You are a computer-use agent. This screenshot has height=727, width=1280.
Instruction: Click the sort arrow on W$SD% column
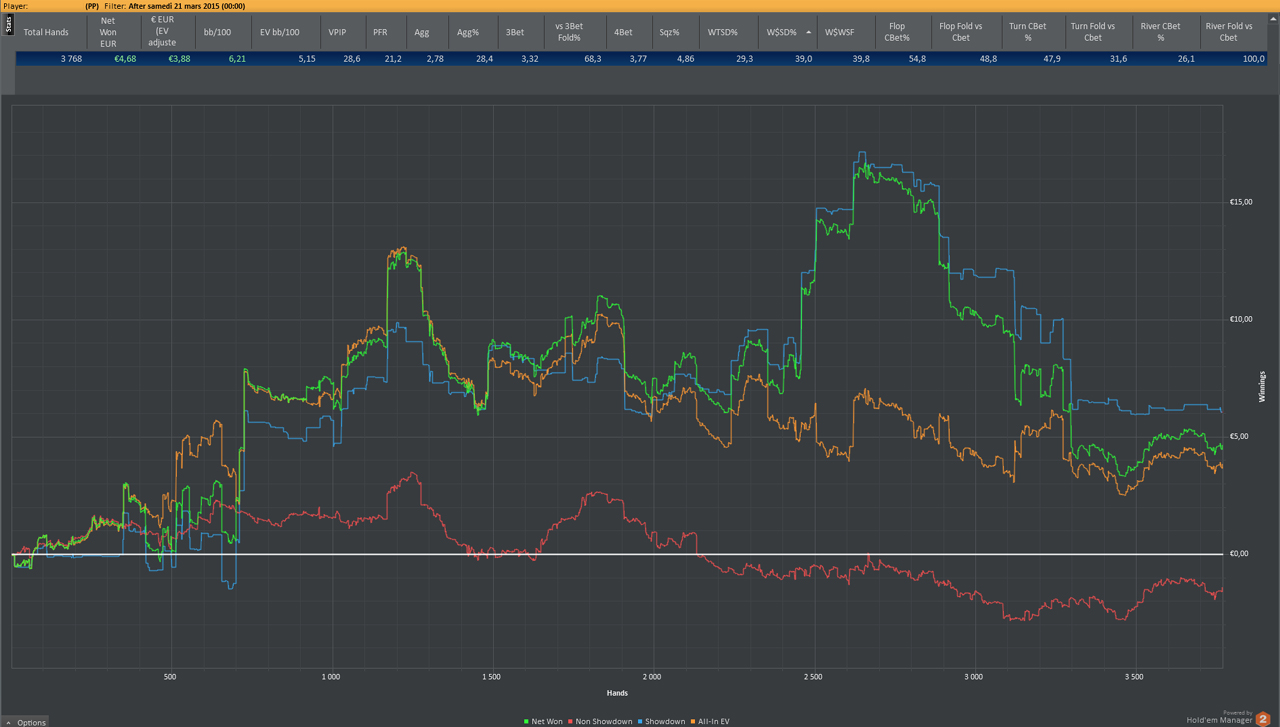[x=809, y=32]
